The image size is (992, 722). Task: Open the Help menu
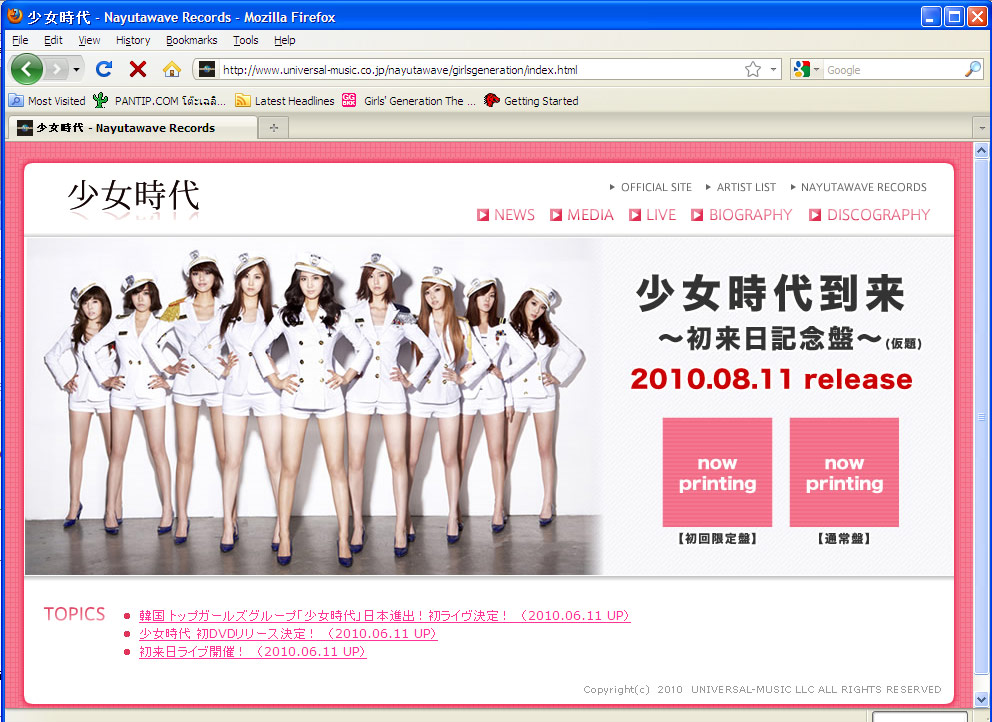[x=285, y=40]
